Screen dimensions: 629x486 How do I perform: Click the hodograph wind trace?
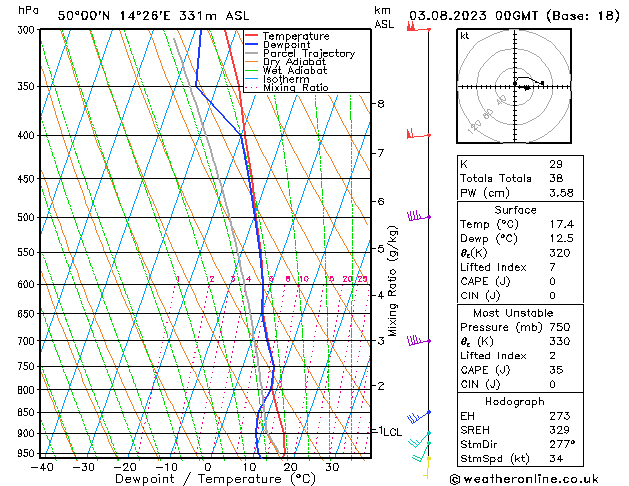point(529,83)
